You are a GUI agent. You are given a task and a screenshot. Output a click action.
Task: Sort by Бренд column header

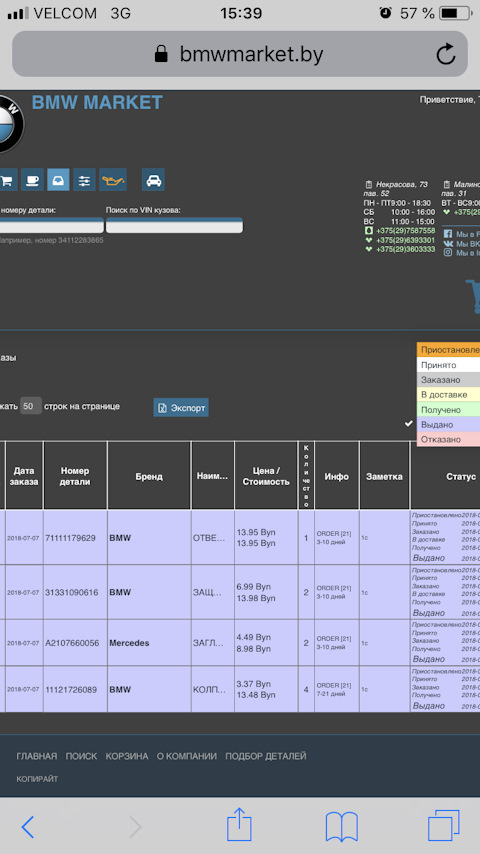[149, 476]
